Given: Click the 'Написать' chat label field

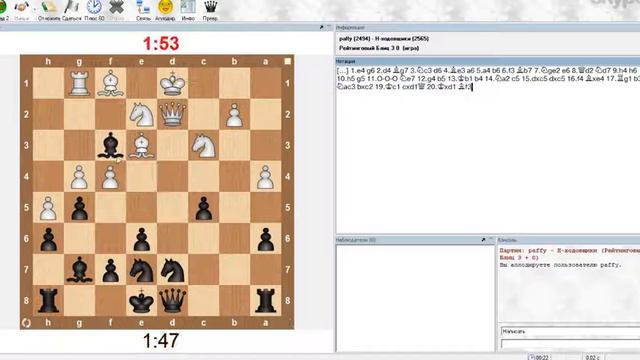Looking at the screenshot, I should (x=571, y=331).
